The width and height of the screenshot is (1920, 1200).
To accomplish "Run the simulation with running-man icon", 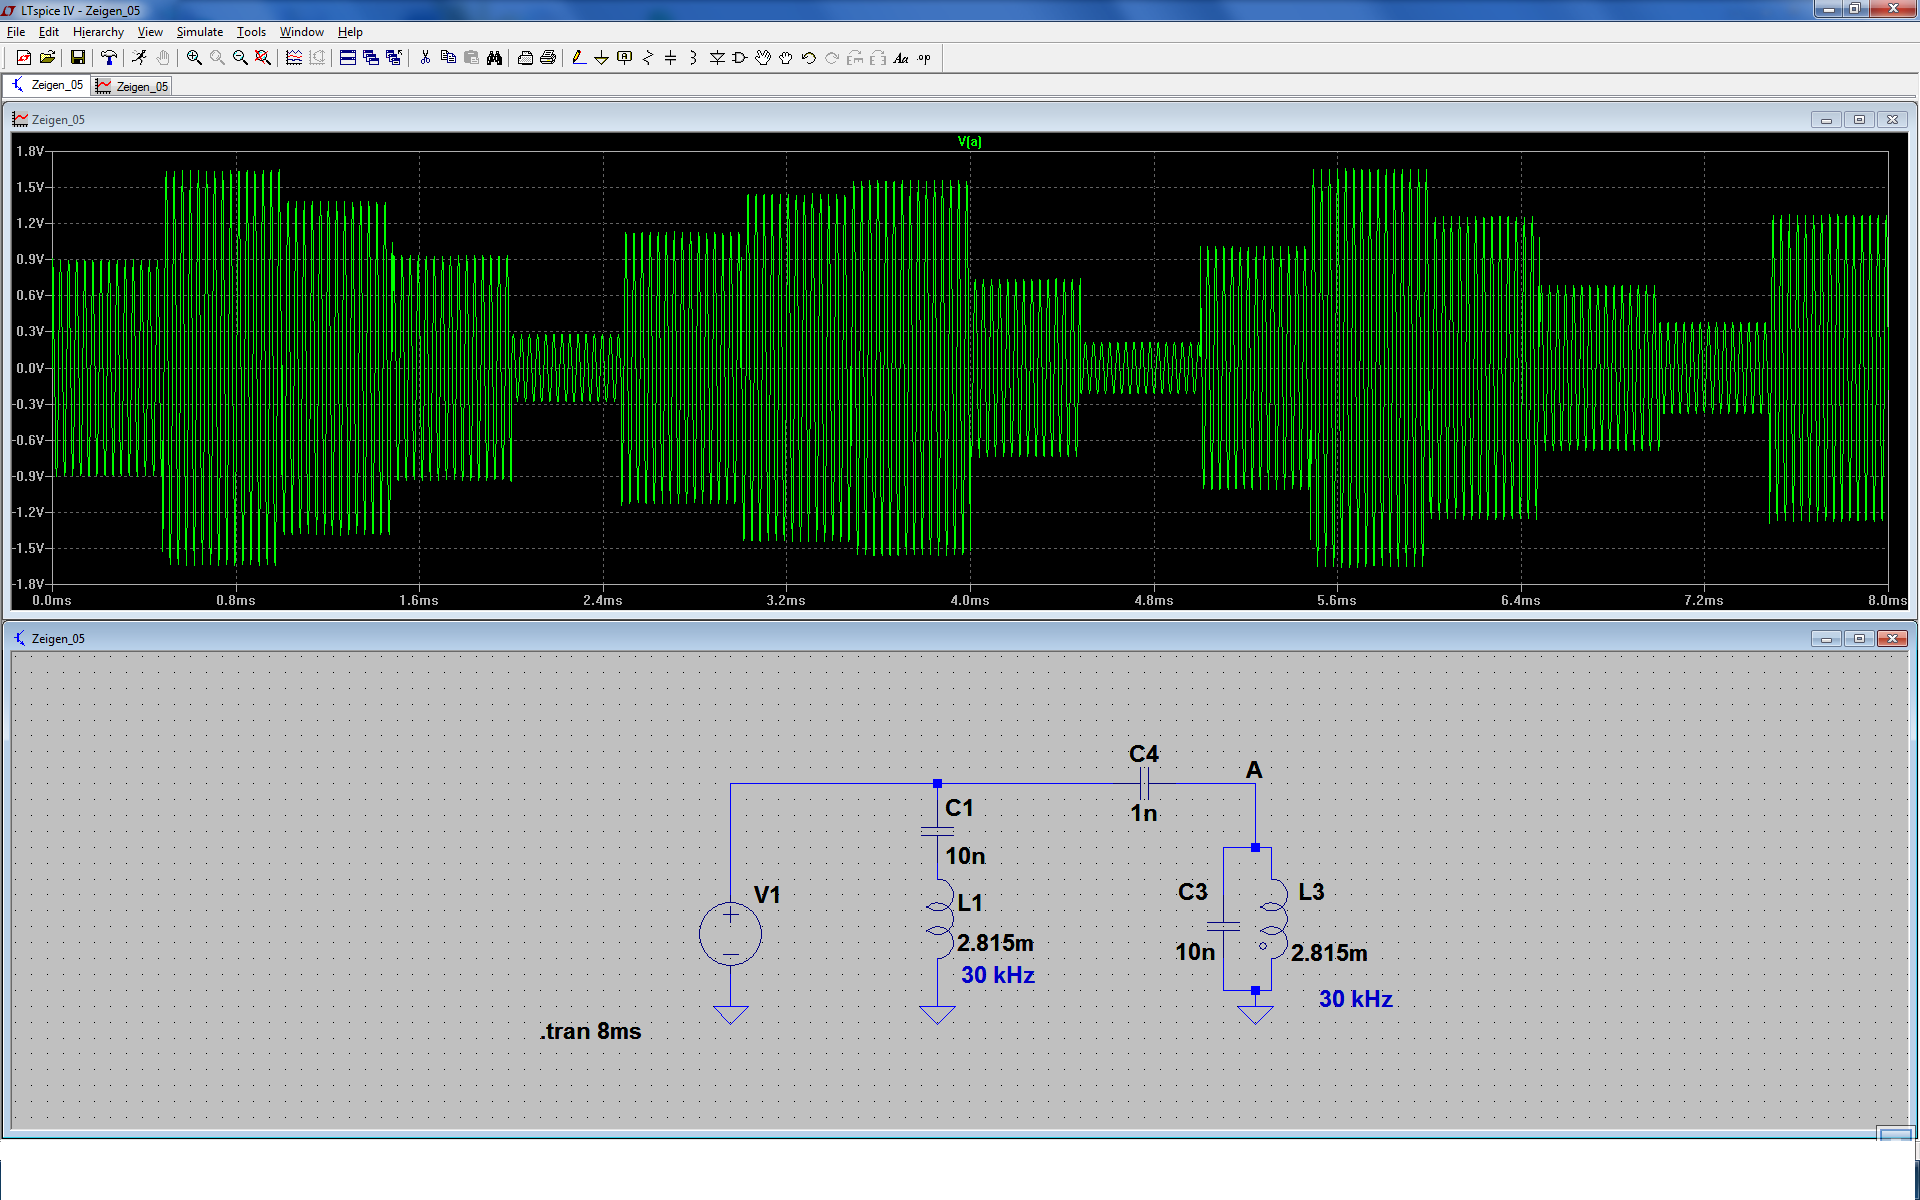I will pyautogui.click(x=139, y=58).
